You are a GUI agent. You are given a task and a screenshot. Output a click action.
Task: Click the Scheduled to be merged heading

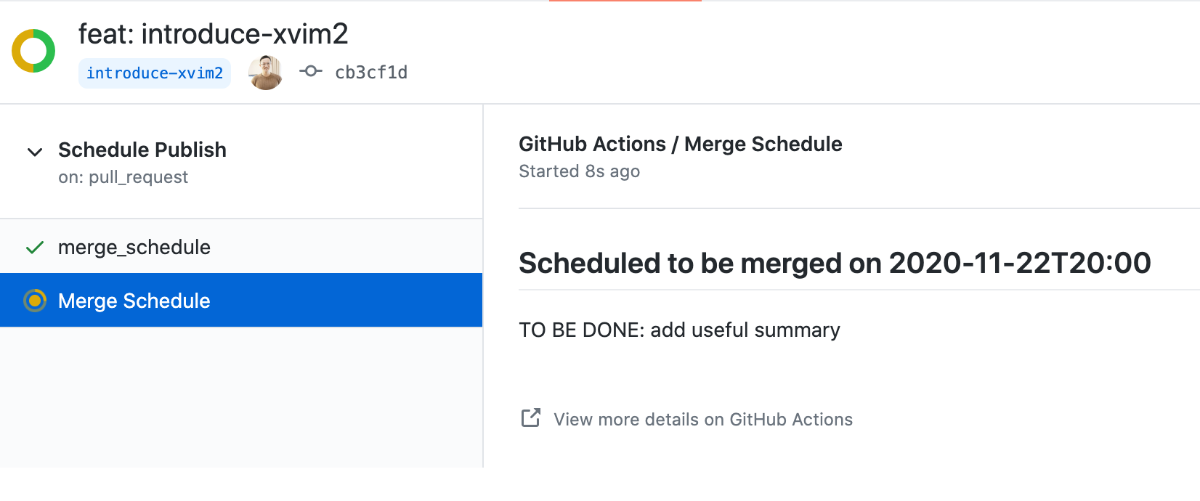(835, 263)
